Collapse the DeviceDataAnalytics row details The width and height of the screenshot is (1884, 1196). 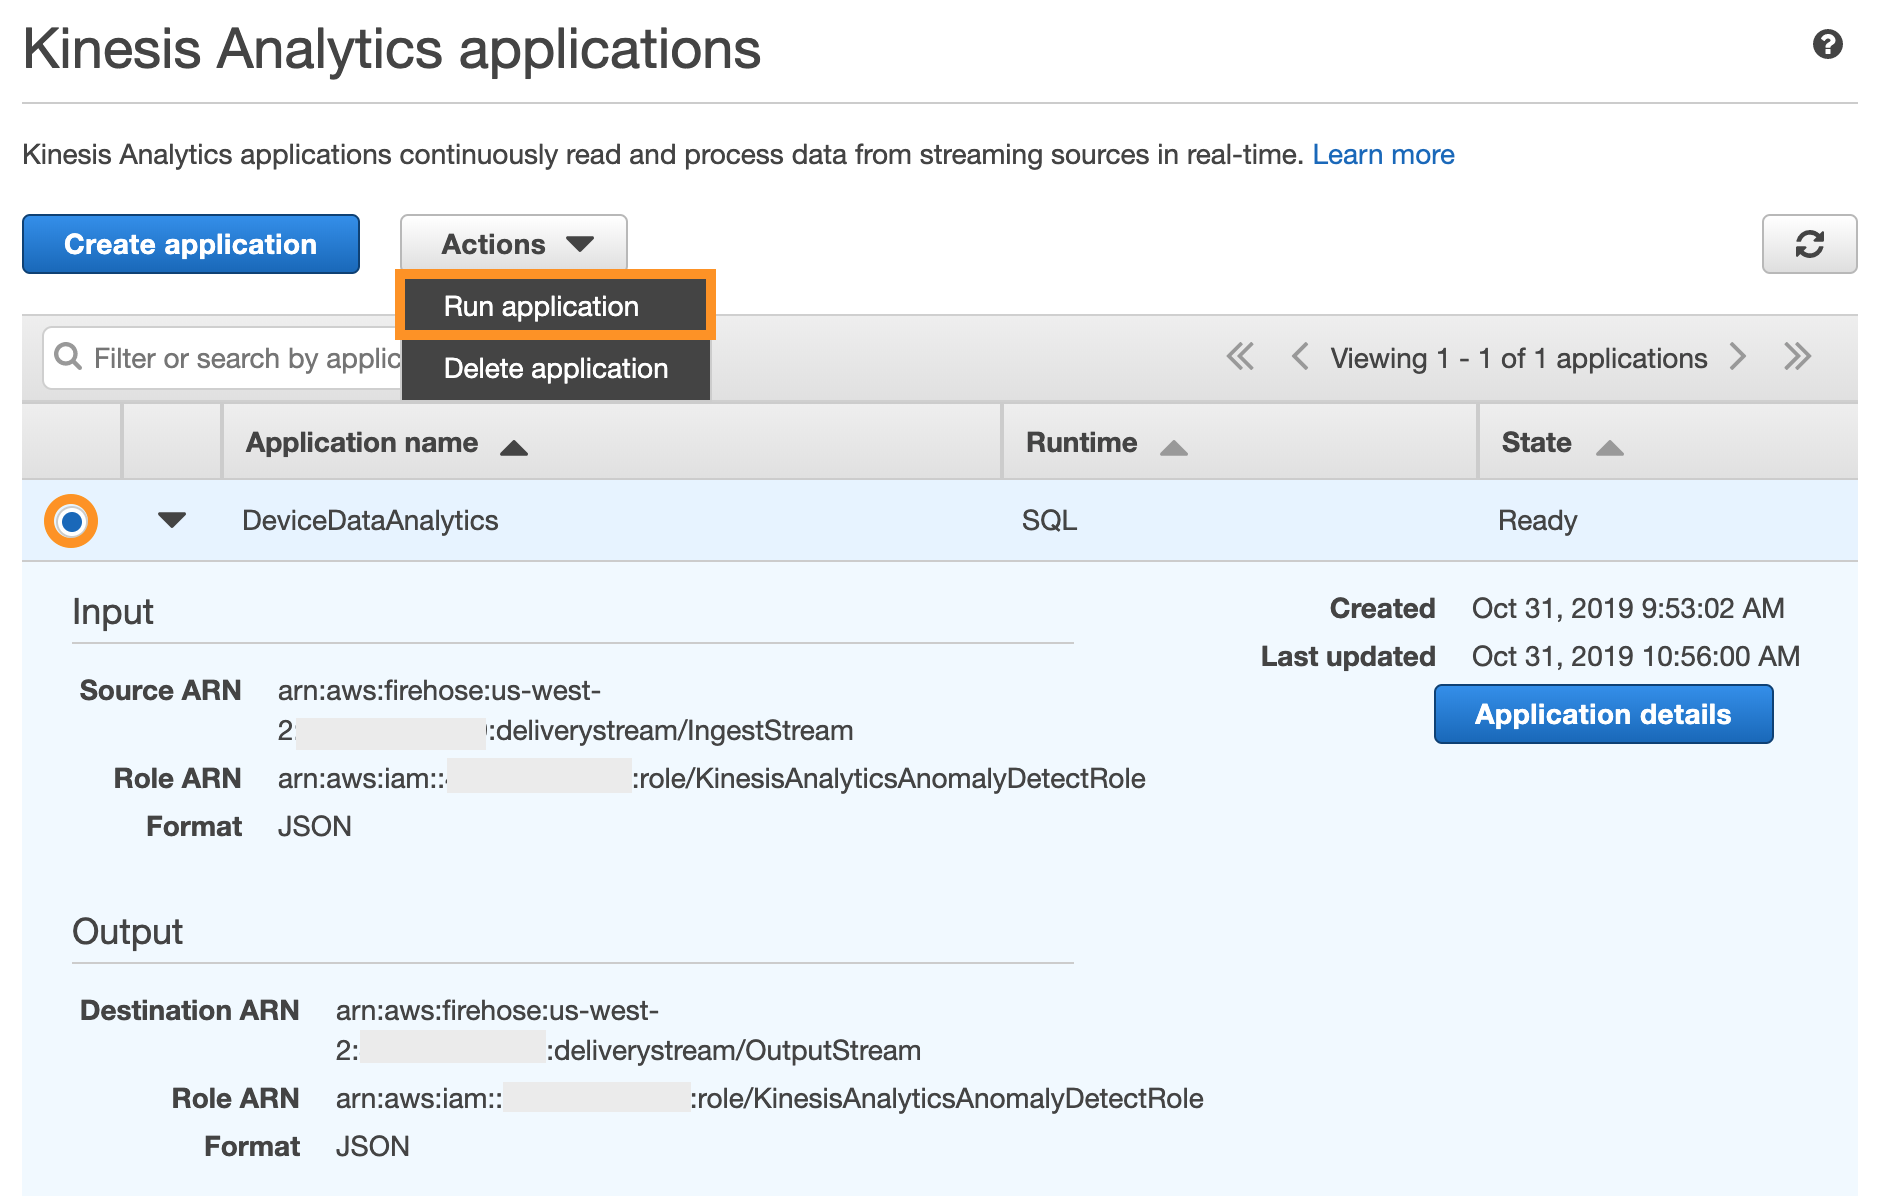172,520
